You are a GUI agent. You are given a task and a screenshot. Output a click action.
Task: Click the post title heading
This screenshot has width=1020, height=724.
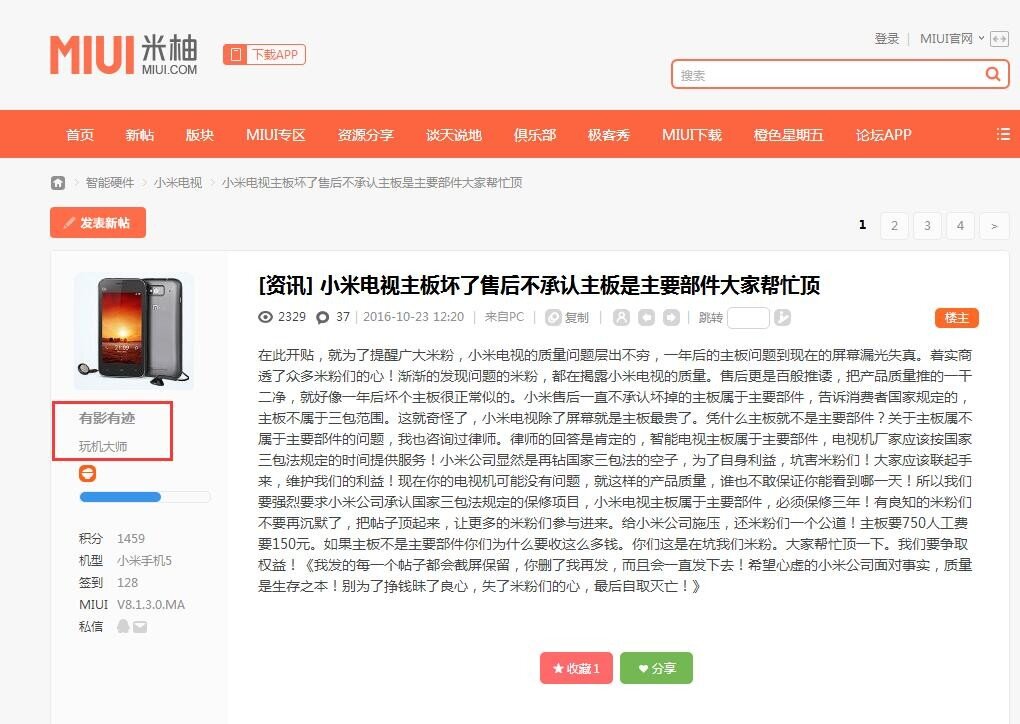pos(539,285)
